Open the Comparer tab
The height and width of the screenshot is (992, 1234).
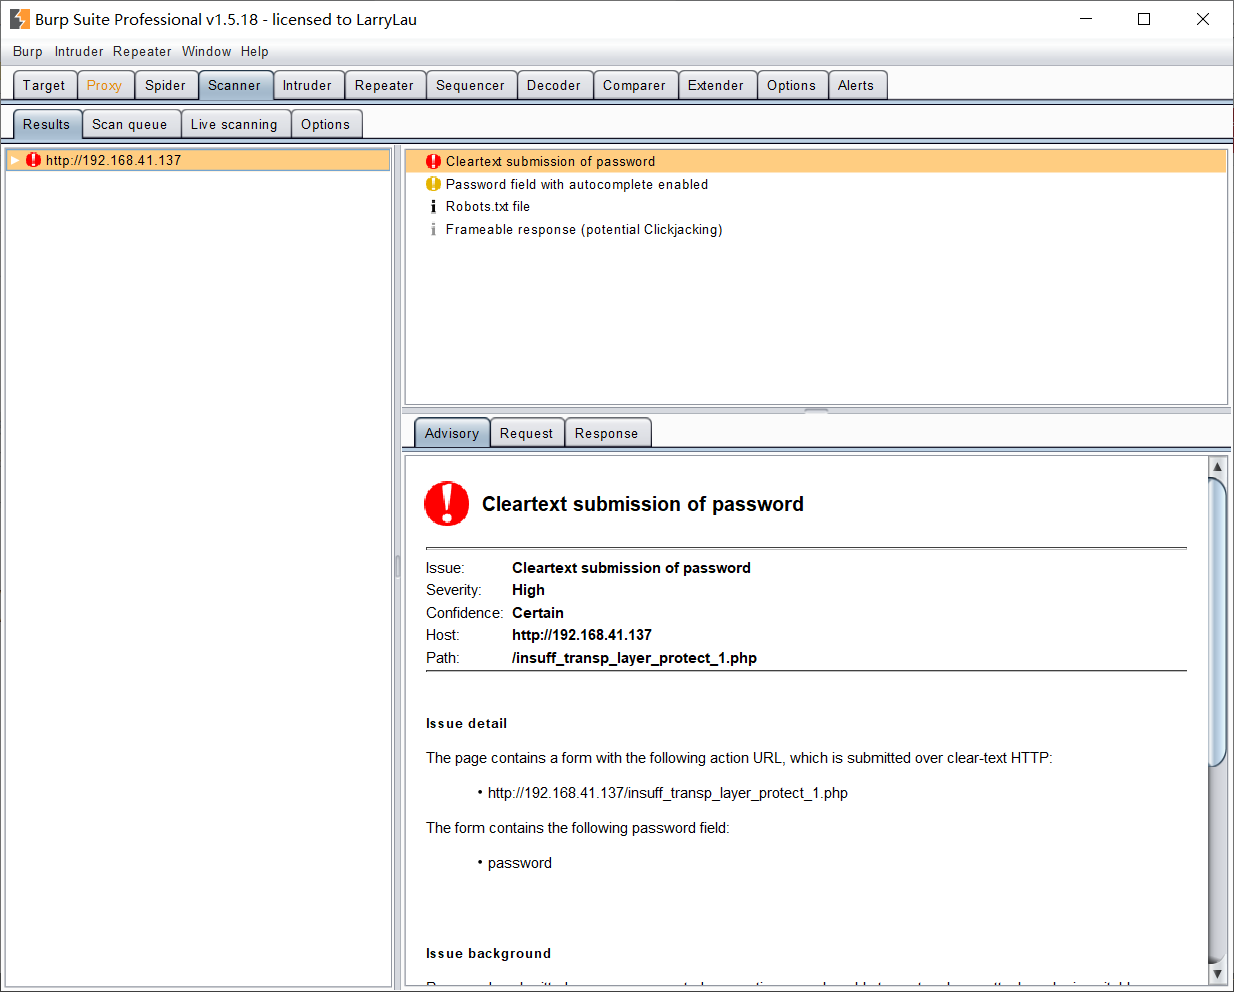(x=635, y=85)
